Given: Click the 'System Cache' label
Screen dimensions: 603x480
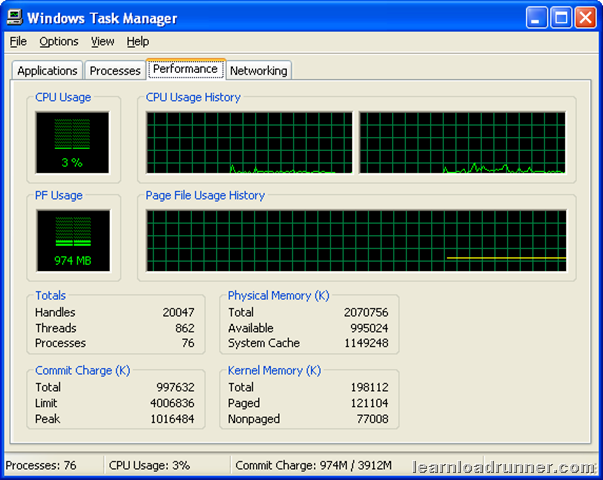Looking at the screenshot, I should pos(264,343).
